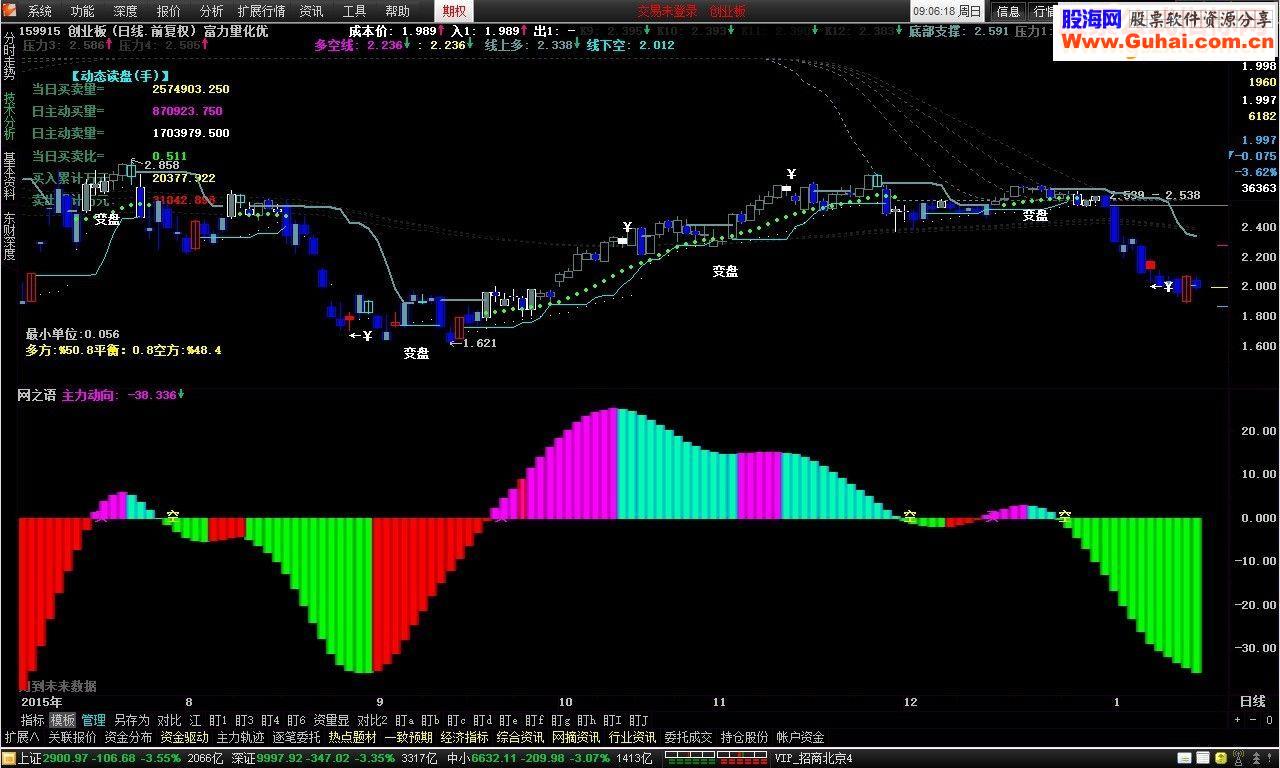
Task: Open the 网摘资讯 tab
Action: 576,737
